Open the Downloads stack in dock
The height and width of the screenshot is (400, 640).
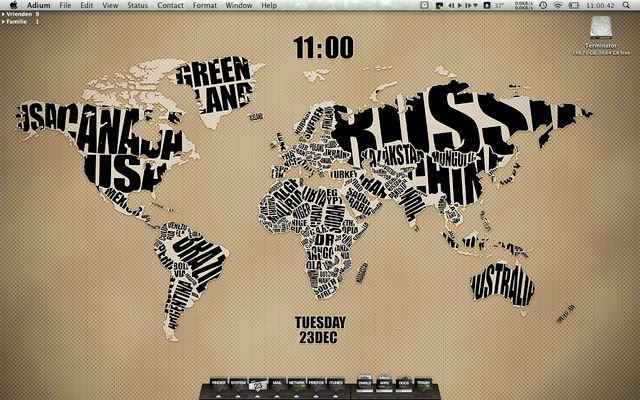[x=364, y=384]
